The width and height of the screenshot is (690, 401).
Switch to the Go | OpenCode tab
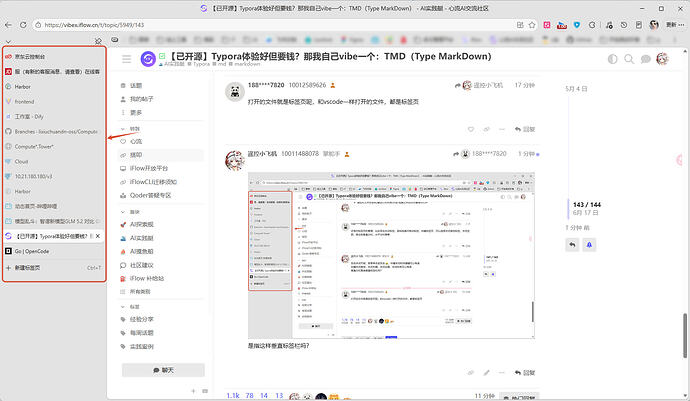[x=54, y=251]
